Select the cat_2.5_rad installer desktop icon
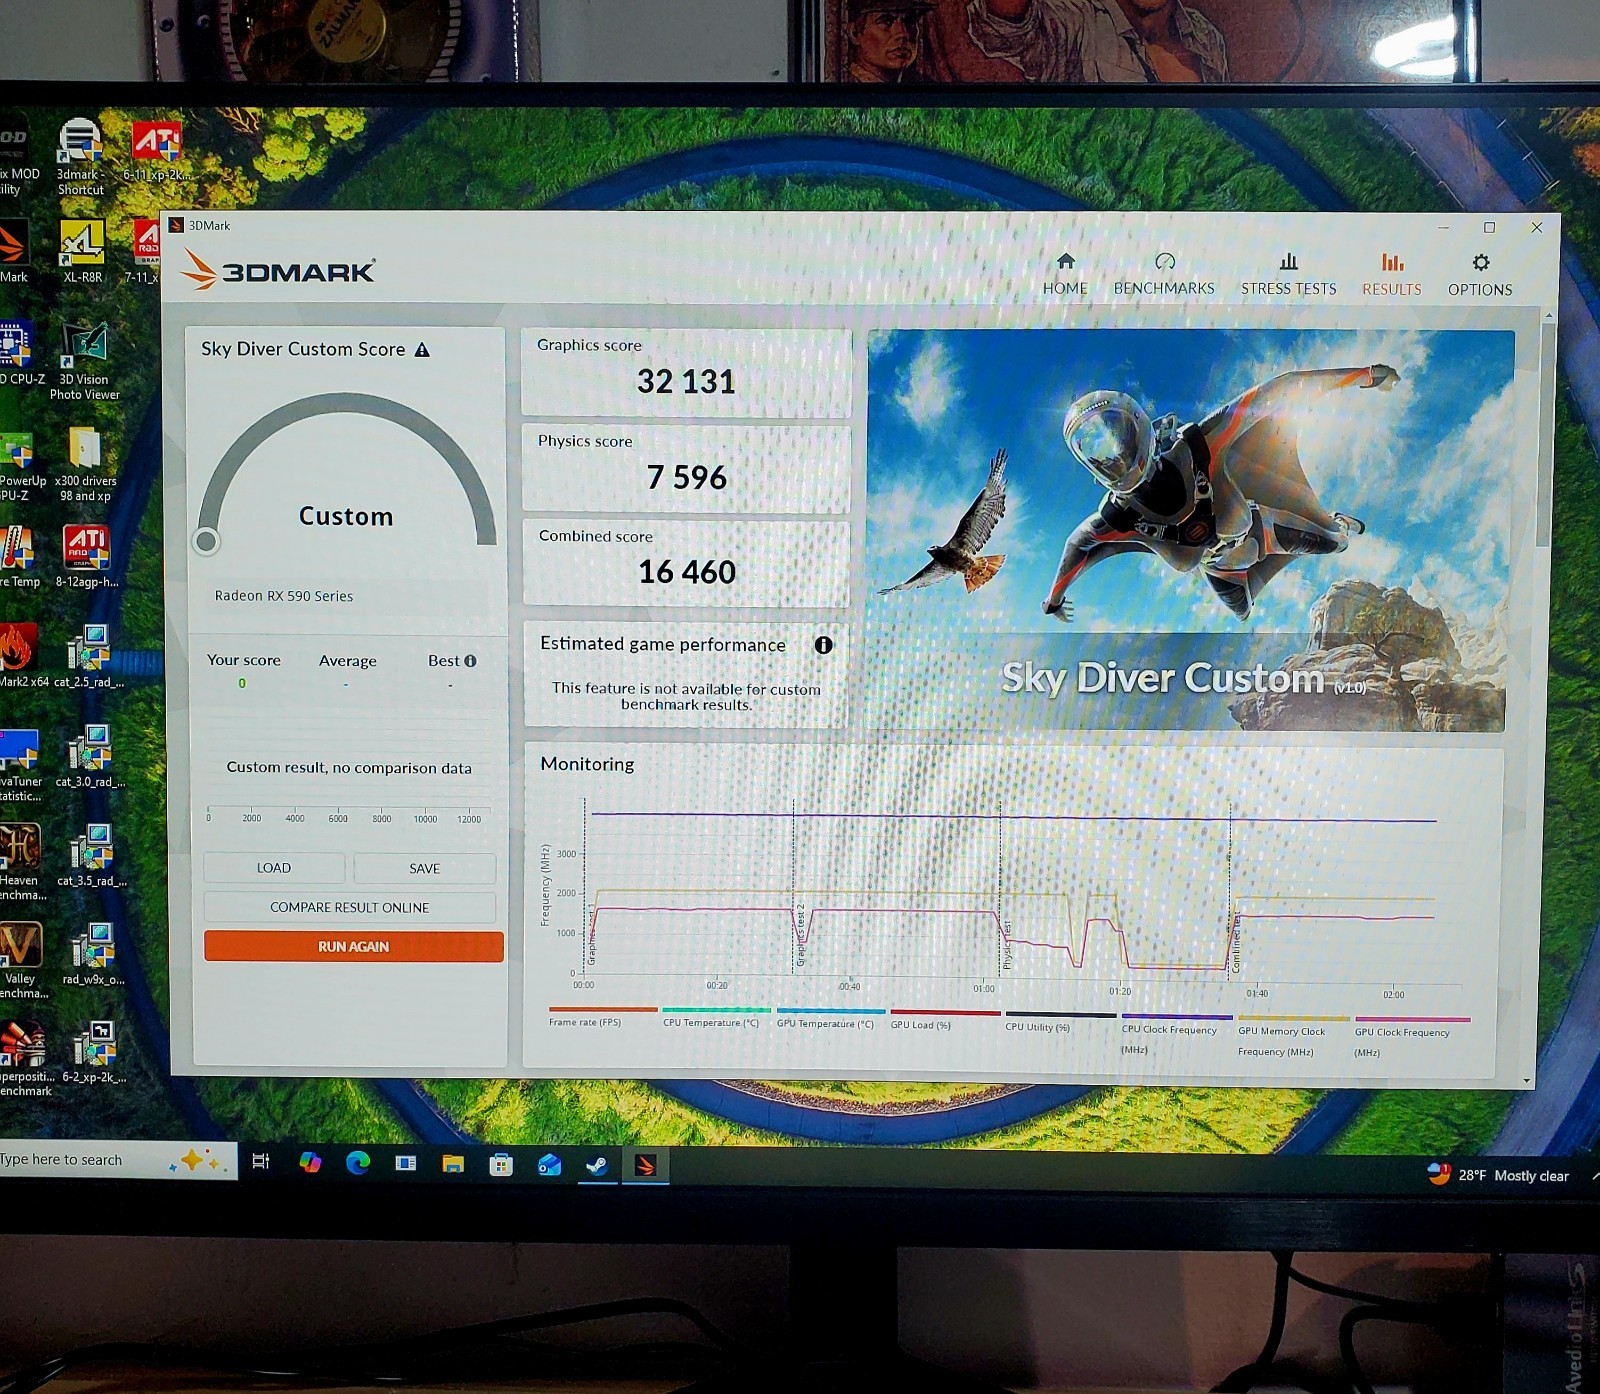 pyautogui.click(x=89, y=656)
